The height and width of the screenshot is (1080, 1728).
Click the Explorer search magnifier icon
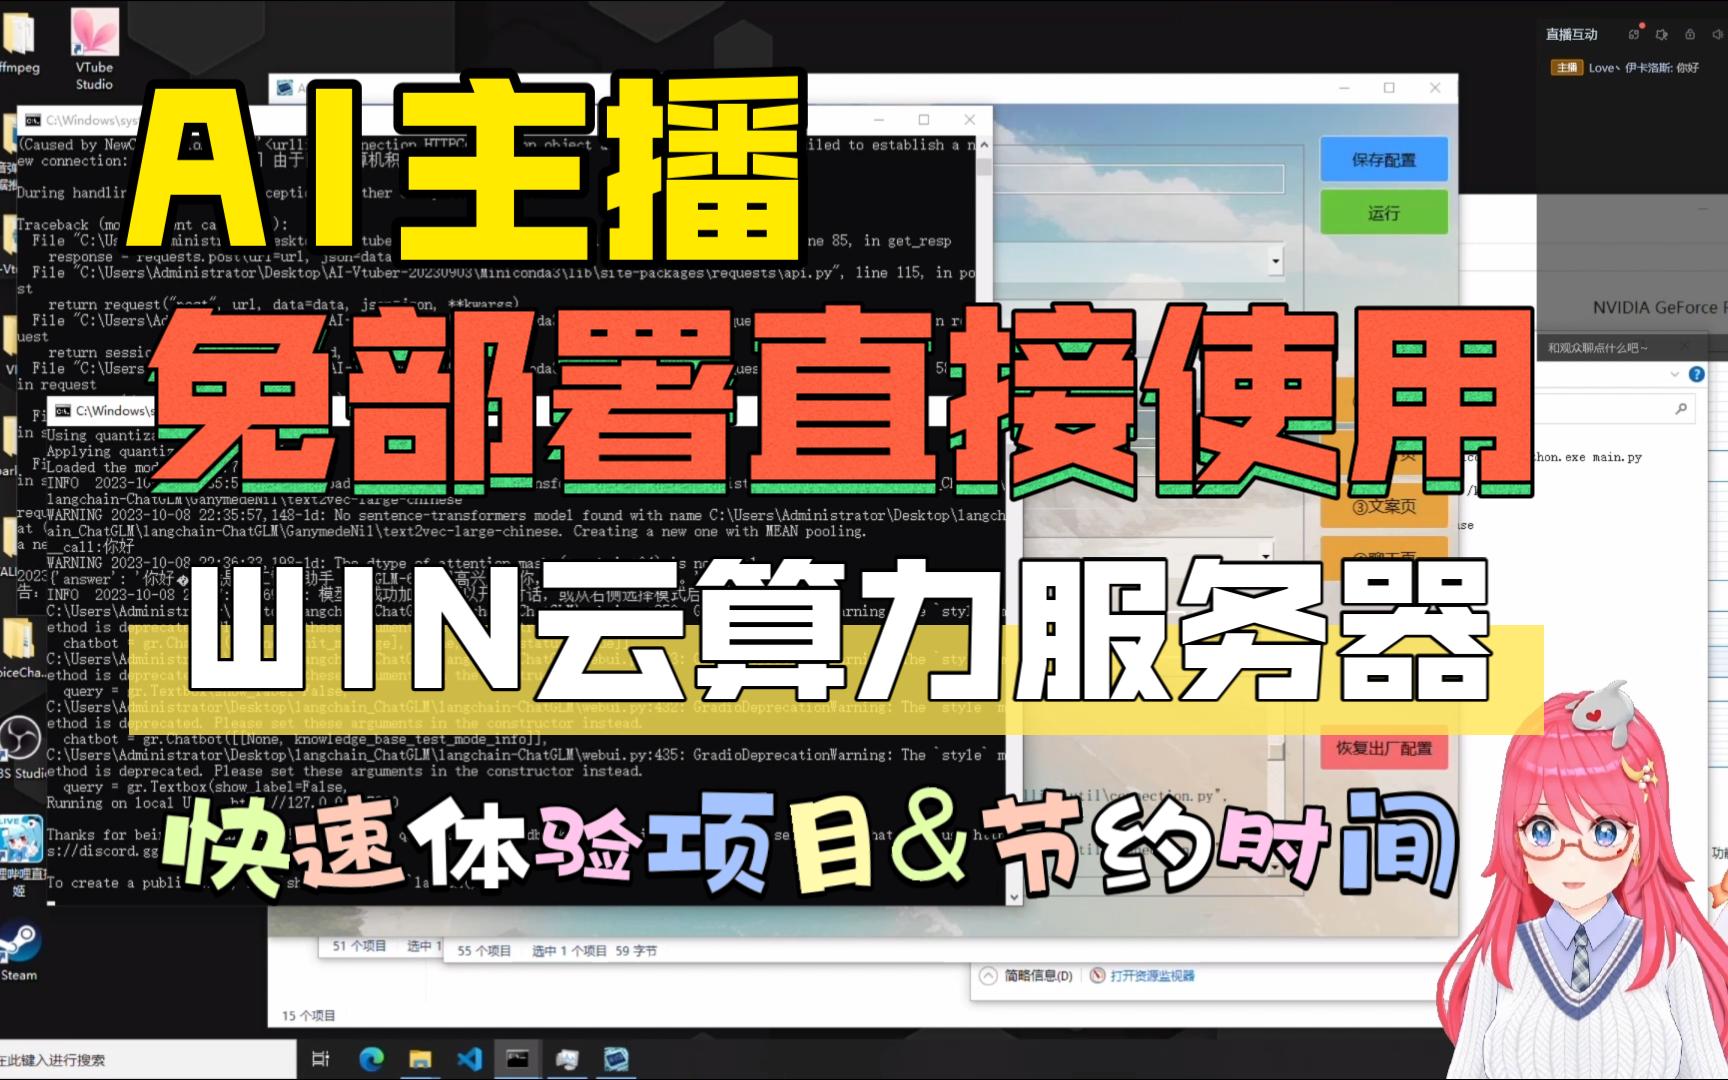coord(1681,408)
